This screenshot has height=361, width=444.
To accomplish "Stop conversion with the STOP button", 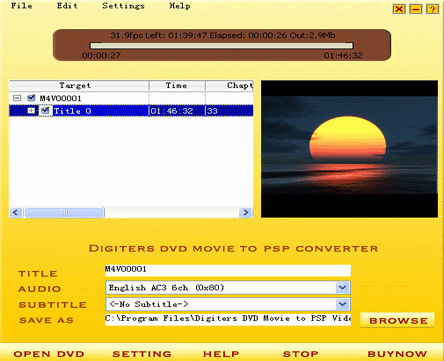I will (x=301, y=354).
